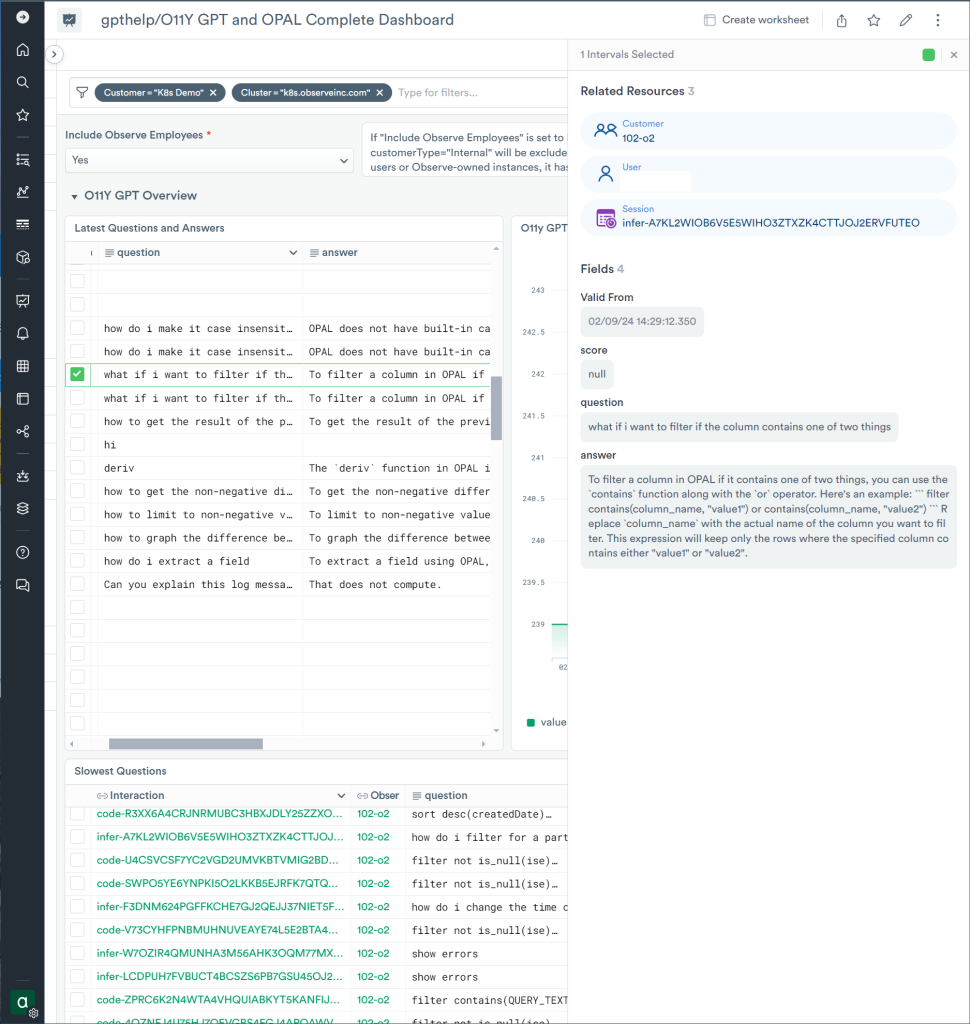Click the Home icon in the left sidebar
The height and width of the screenshot is (1024, 970).
(23, 50)
